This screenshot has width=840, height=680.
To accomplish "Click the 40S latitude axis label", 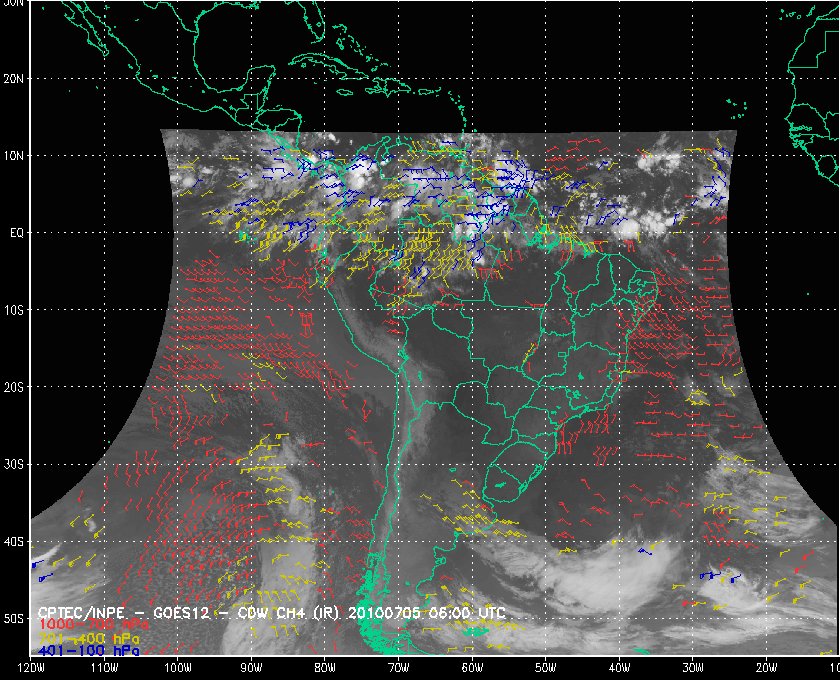I will [x=15, y=542].
